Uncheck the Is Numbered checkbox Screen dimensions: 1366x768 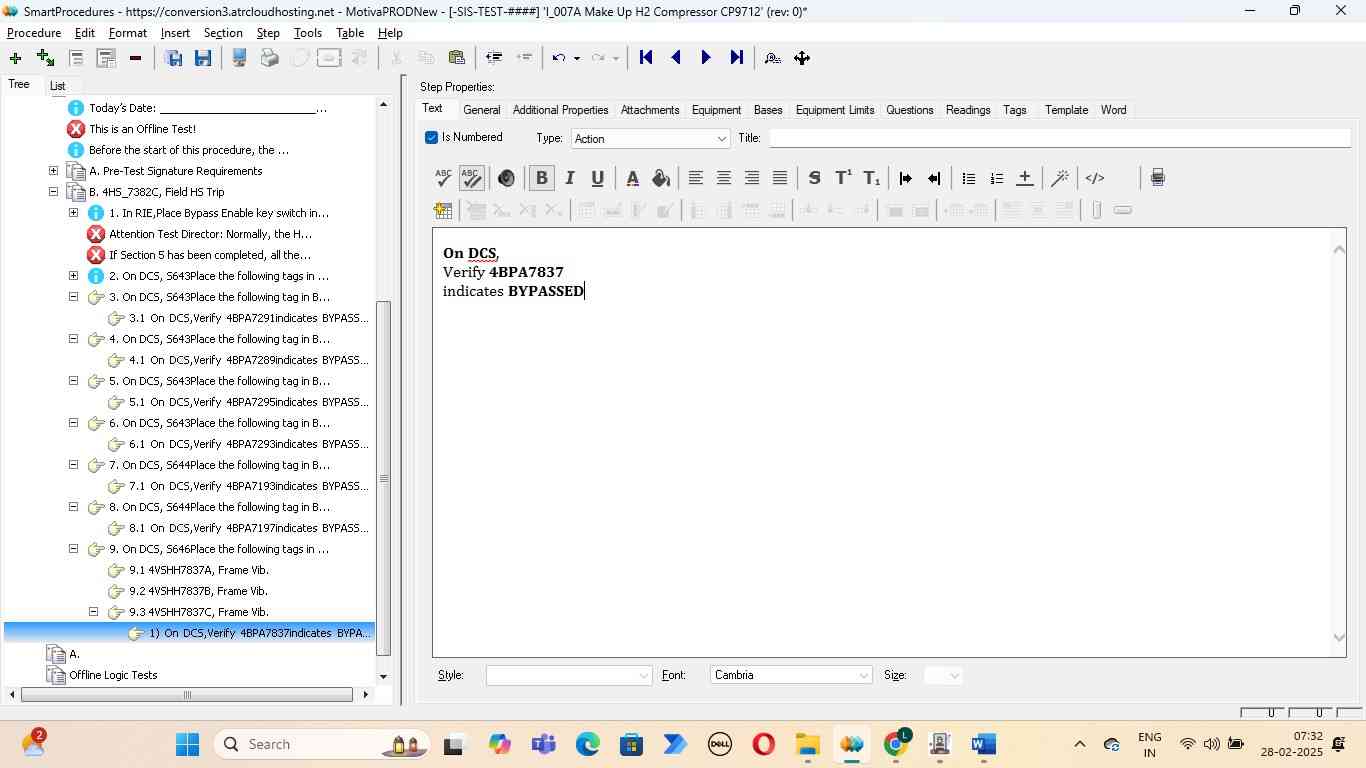pyautogui.click(x=432, y=138)
